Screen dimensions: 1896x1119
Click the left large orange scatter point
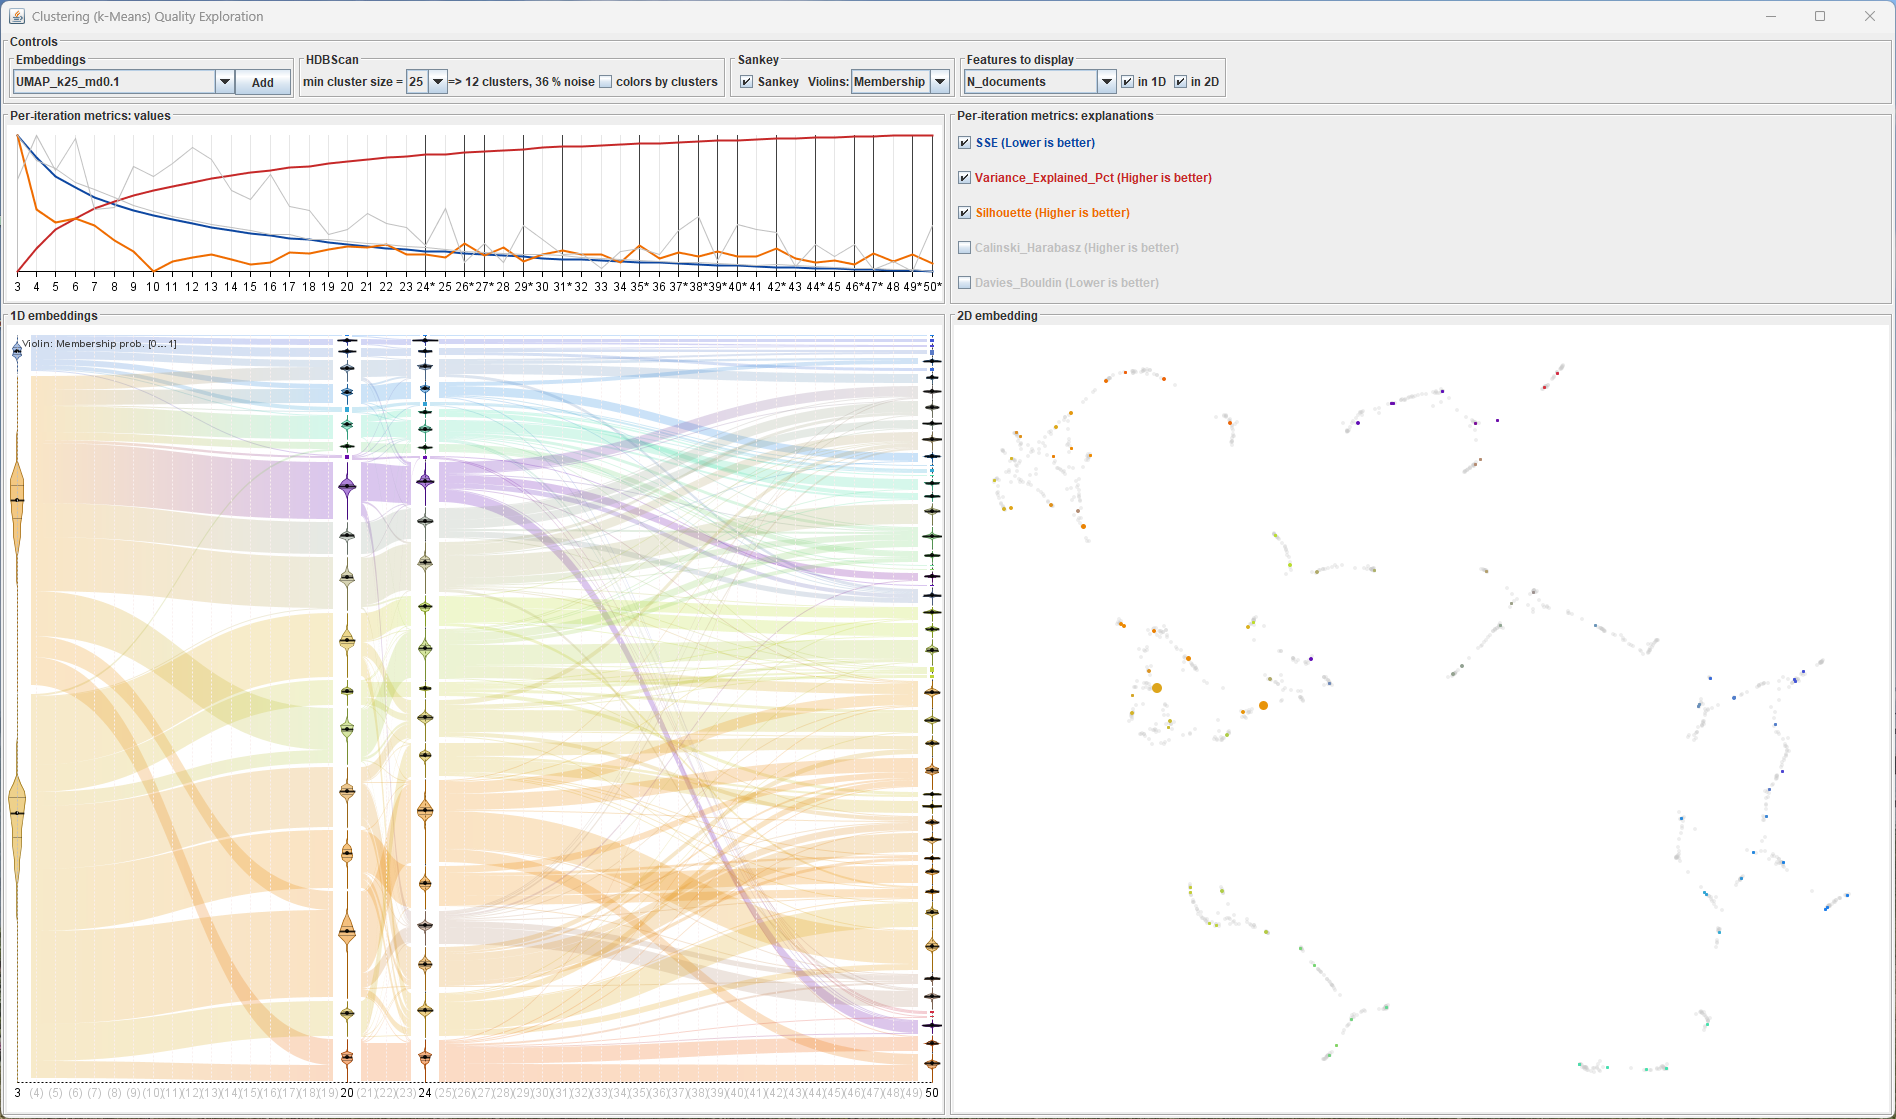click(x=1157, y=688)
